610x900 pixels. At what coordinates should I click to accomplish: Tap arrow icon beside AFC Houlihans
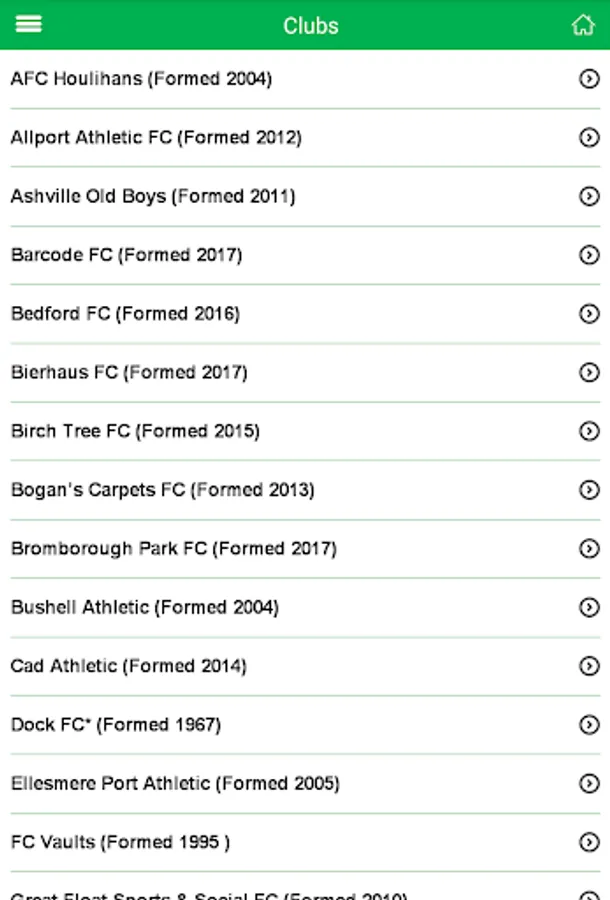(589, 79)
